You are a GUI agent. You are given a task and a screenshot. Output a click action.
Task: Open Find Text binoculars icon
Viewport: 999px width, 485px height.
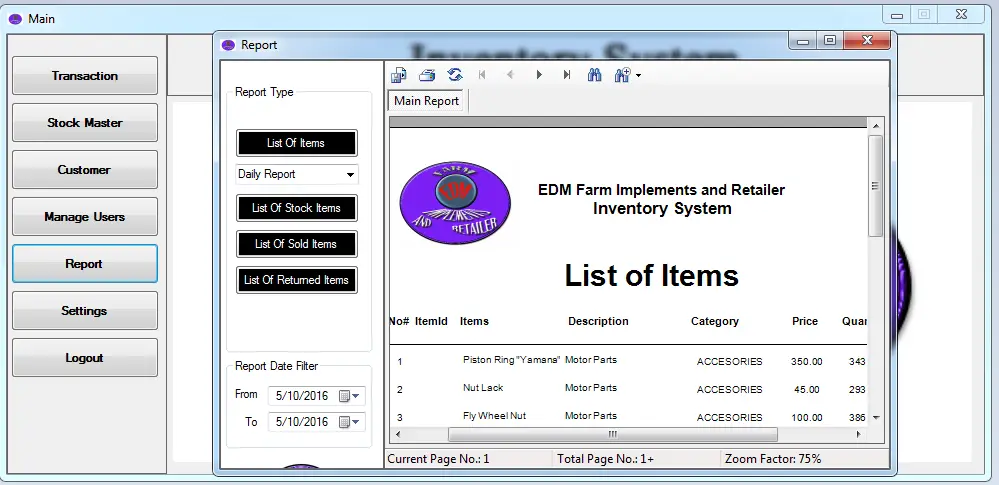point(594,75)
